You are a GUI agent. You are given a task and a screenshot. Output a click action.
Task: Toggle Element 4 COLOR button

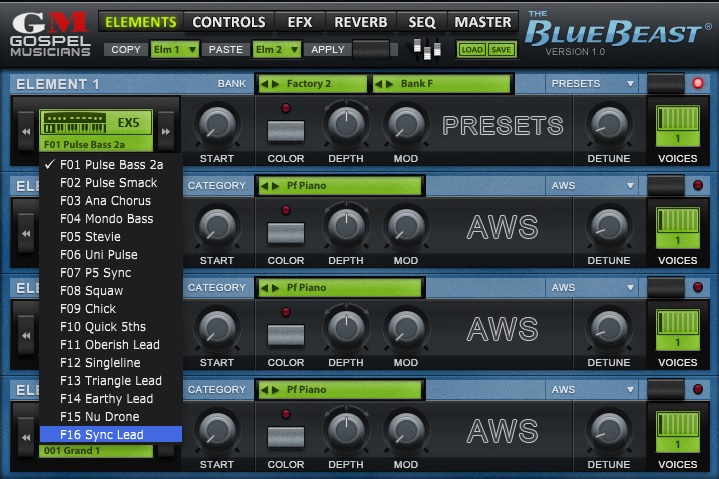286,437
